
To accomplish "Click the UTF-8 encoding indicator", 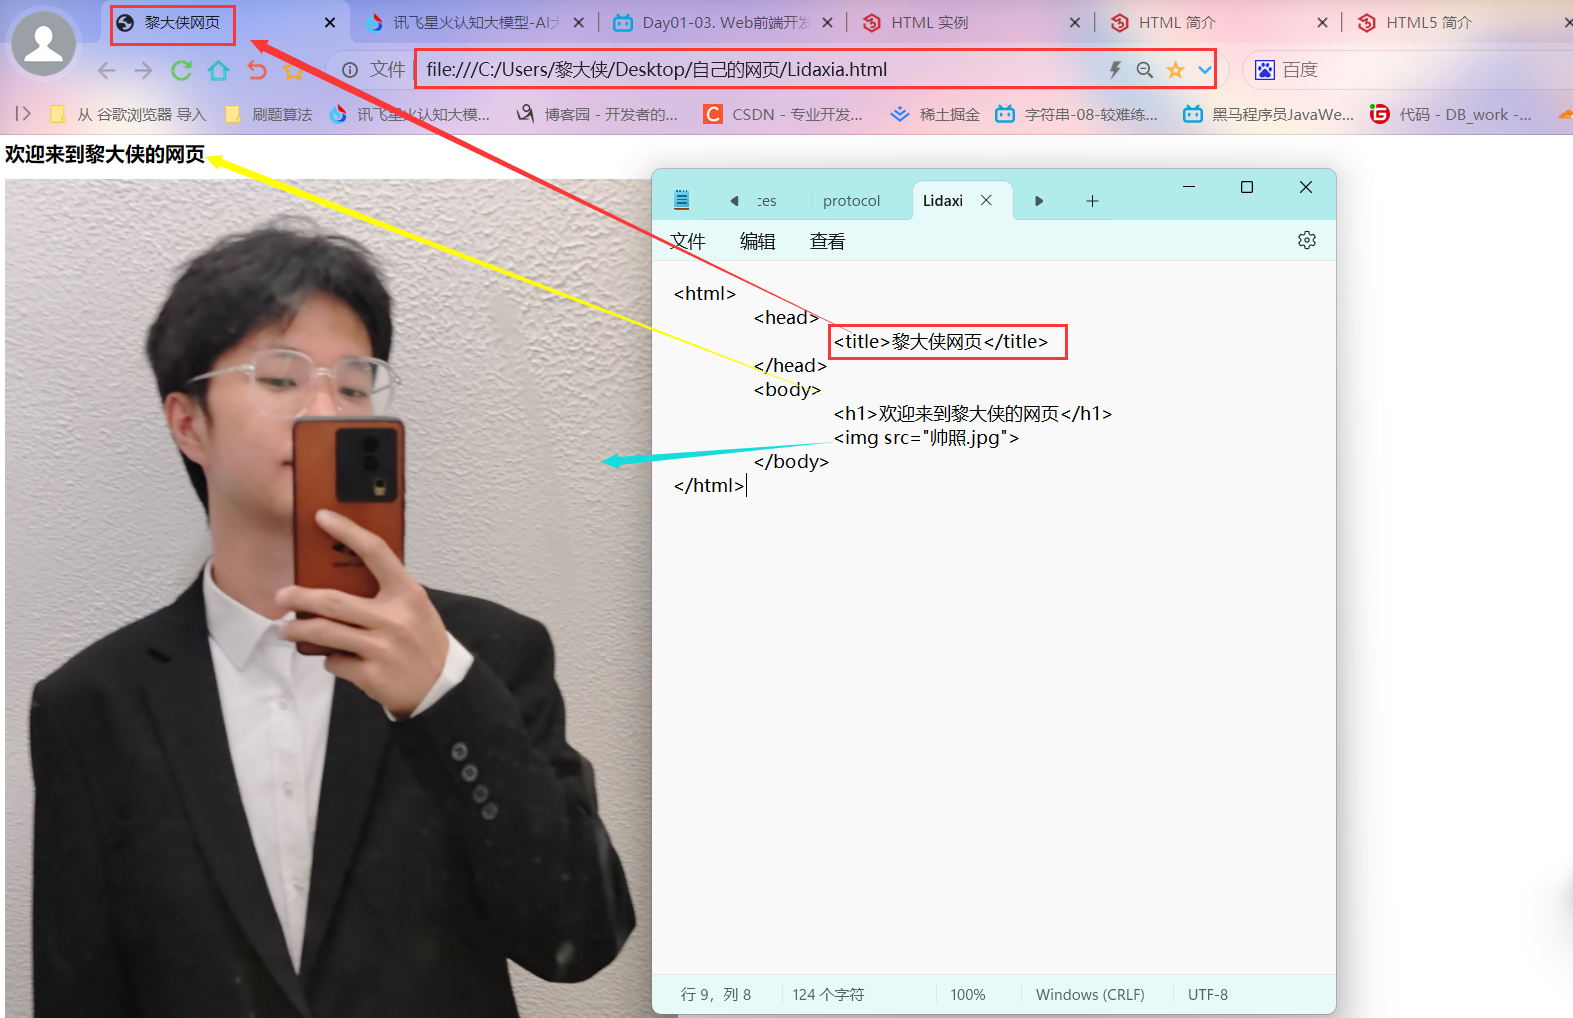I will 1208,995.
